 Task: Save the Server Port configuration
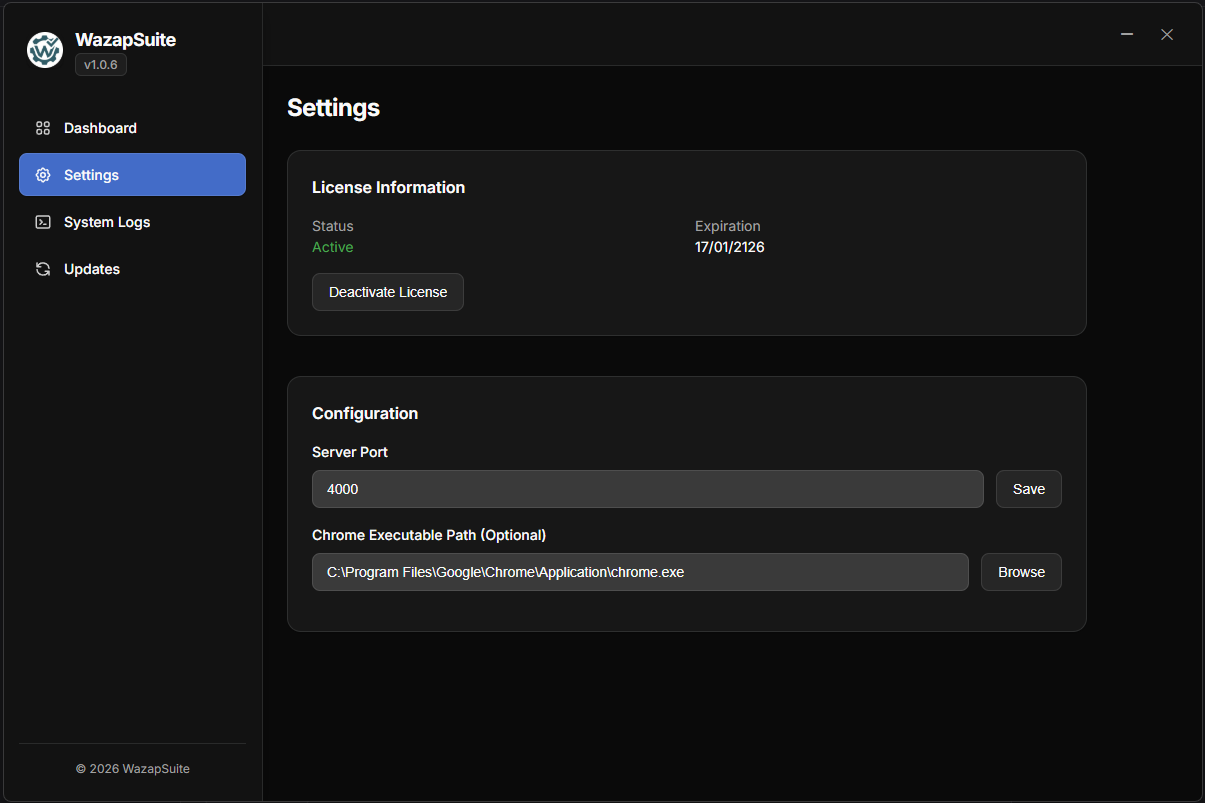[x=1028, y=489]
